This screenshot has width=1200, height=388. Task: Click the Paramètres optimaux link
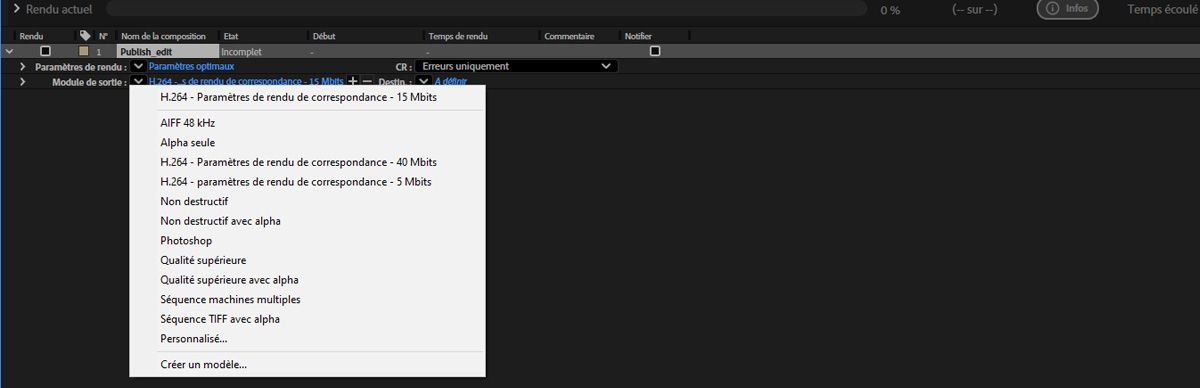pyautogui.click(x=191, y=66)
